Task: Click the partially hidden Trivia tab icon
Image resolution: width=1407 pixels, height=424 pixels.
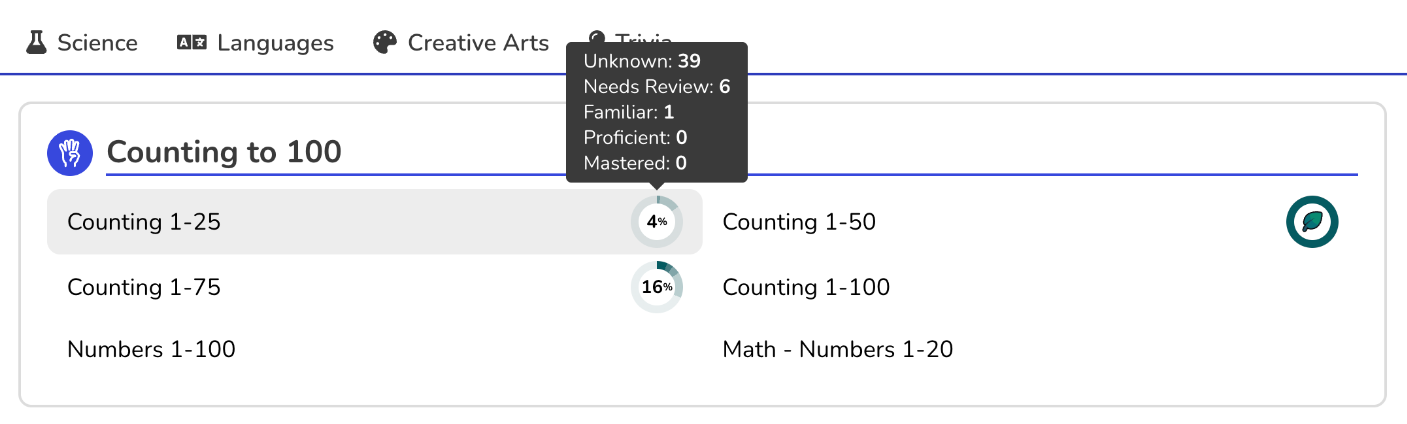Action: pyautogui.click(x=597, y=38)
